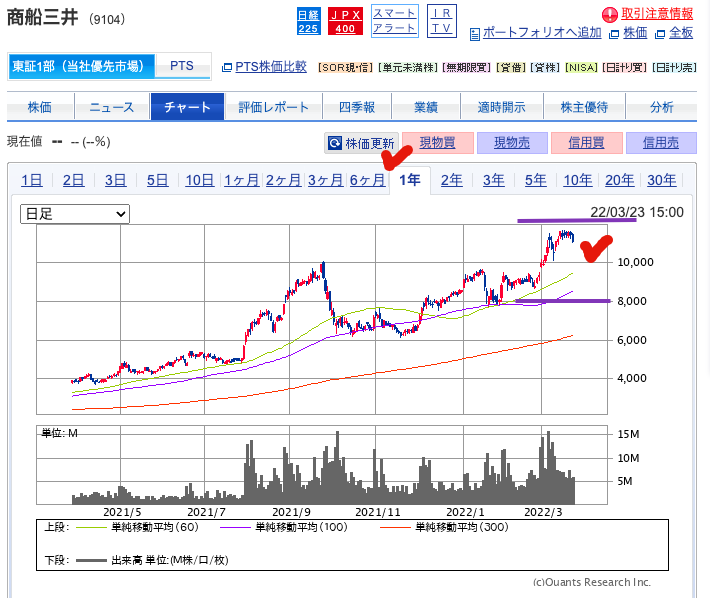
Task: Open the スマートアラート icon
Action: 394,21
